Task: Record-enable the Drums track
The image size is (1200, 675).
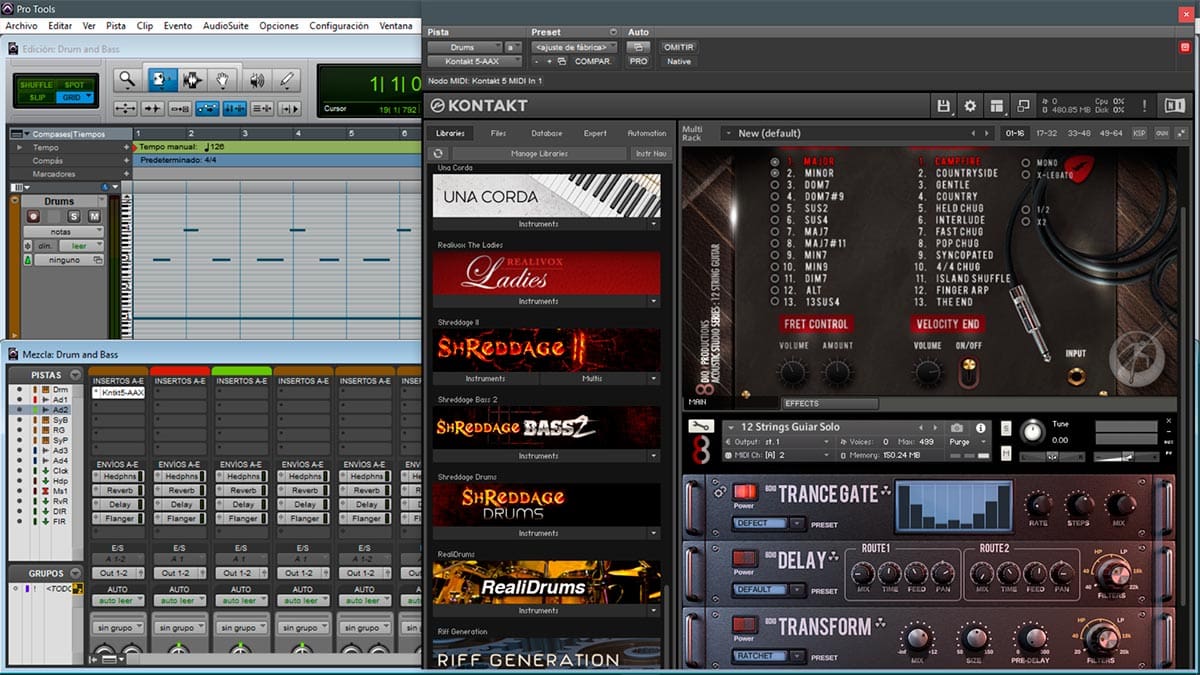Action: tap(34, 216)
